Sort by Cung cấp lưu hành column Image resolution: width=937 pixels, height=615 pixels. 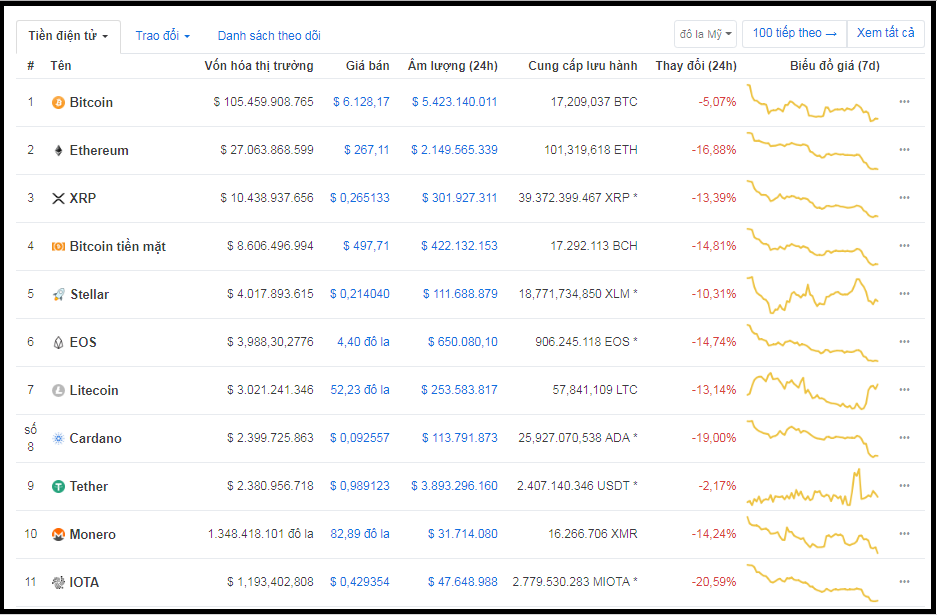(x=583, y=66)
